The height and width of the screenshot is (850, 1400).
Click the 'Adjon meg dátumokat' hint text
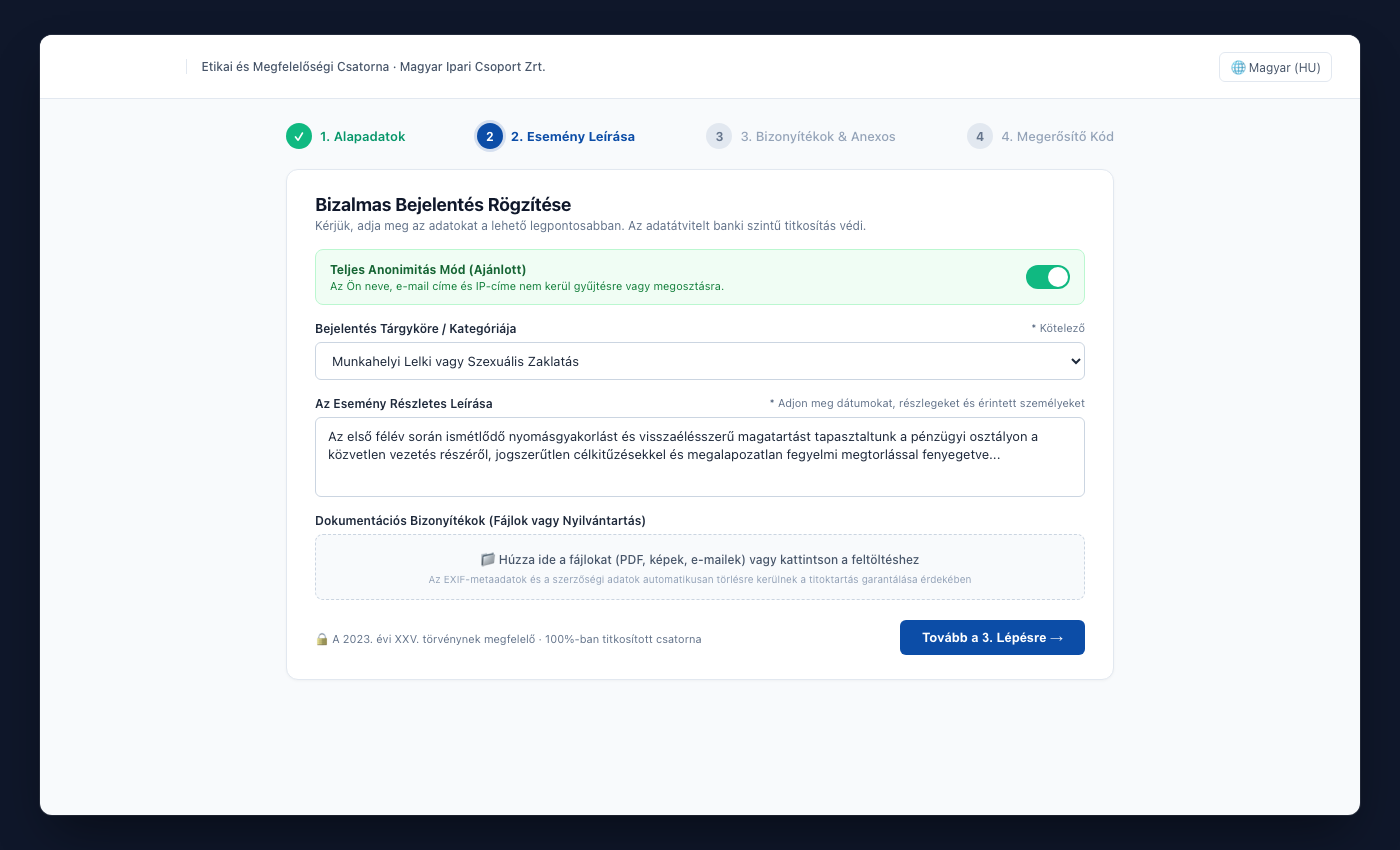point(927,403)
